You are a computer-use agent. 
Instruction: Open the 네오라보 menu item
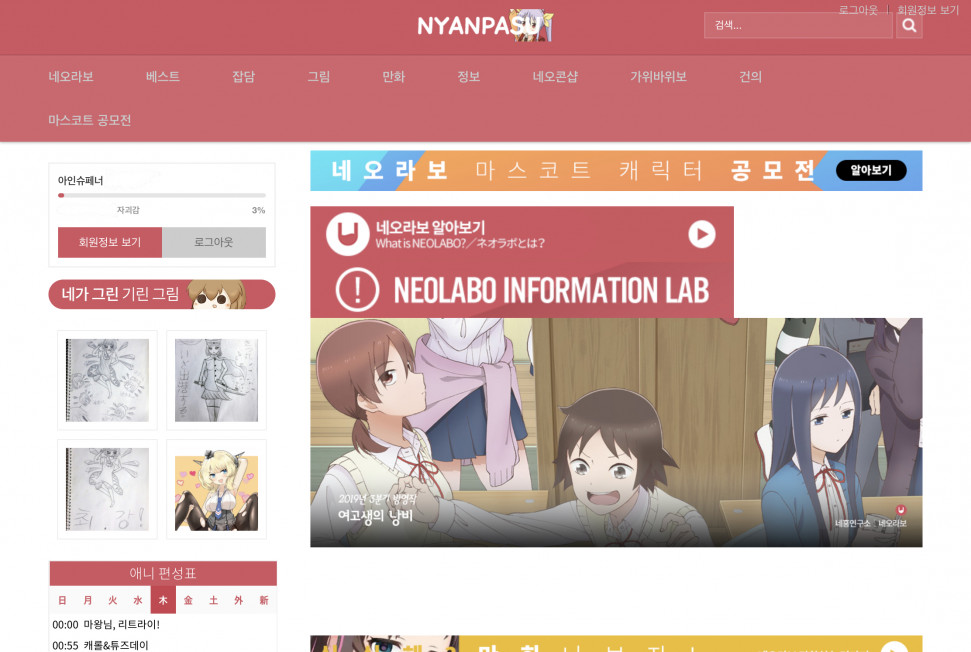pos(71,77)
